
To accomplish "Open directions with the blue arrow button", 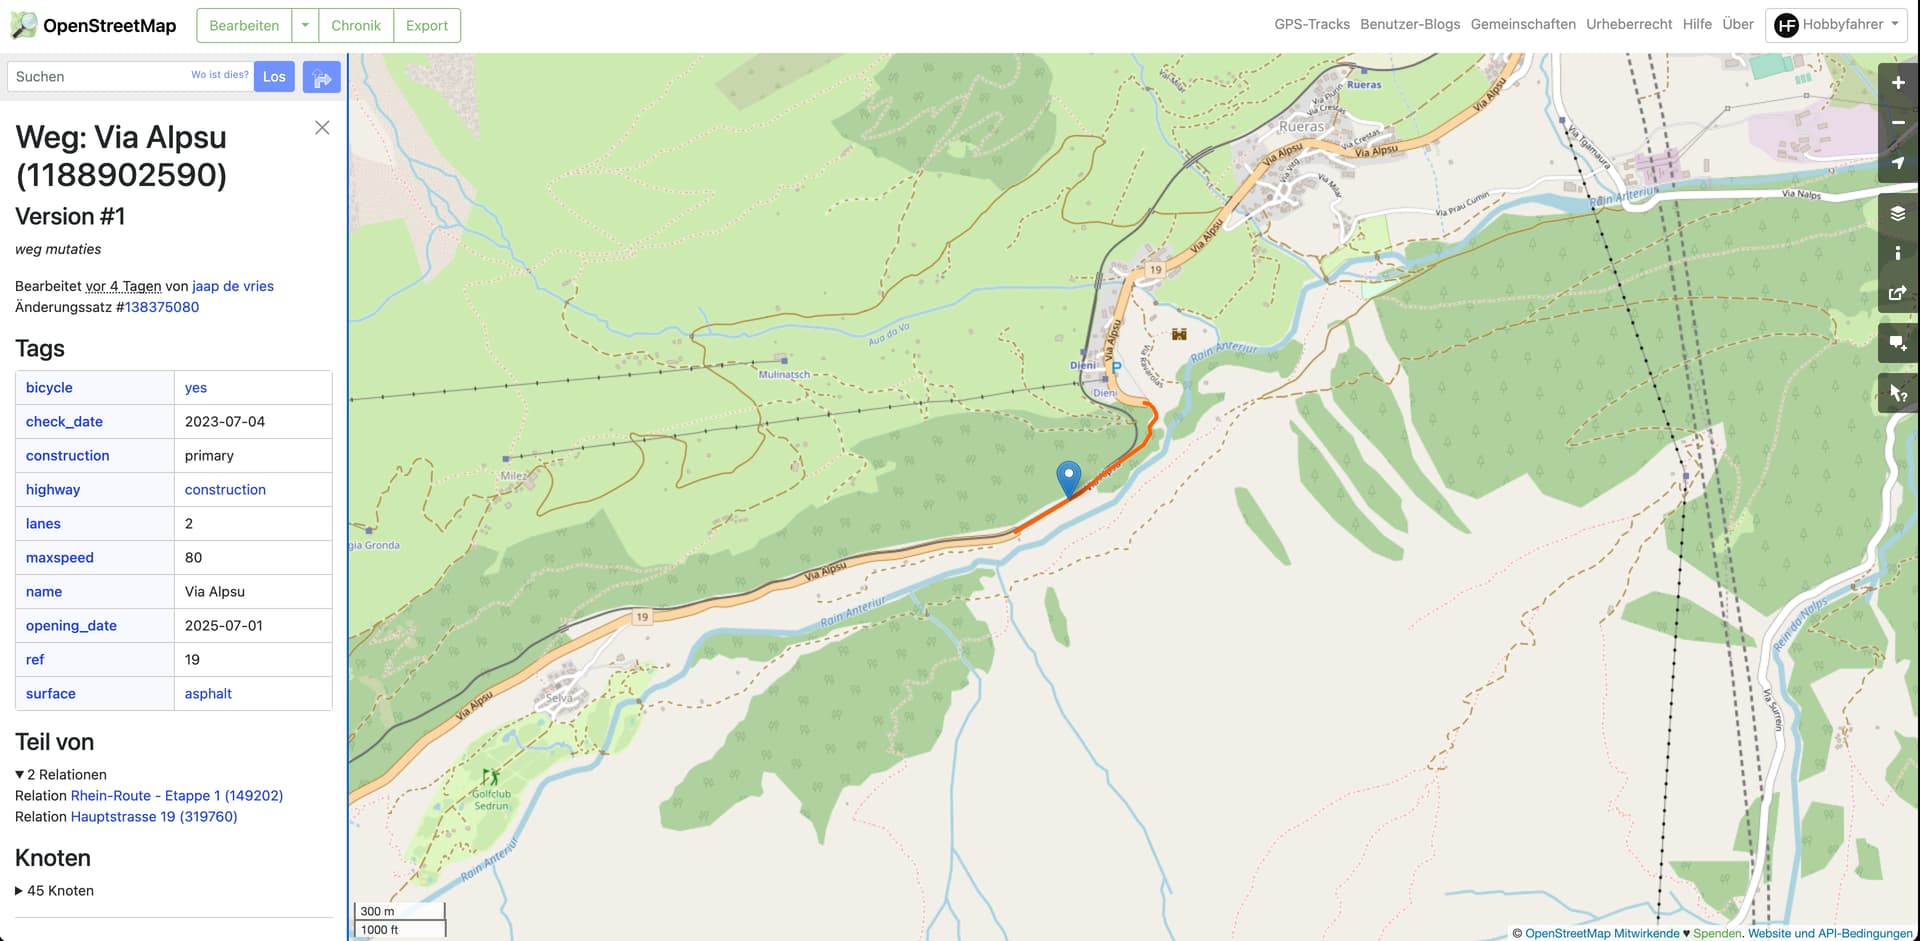I will click(x=321, y=77).
